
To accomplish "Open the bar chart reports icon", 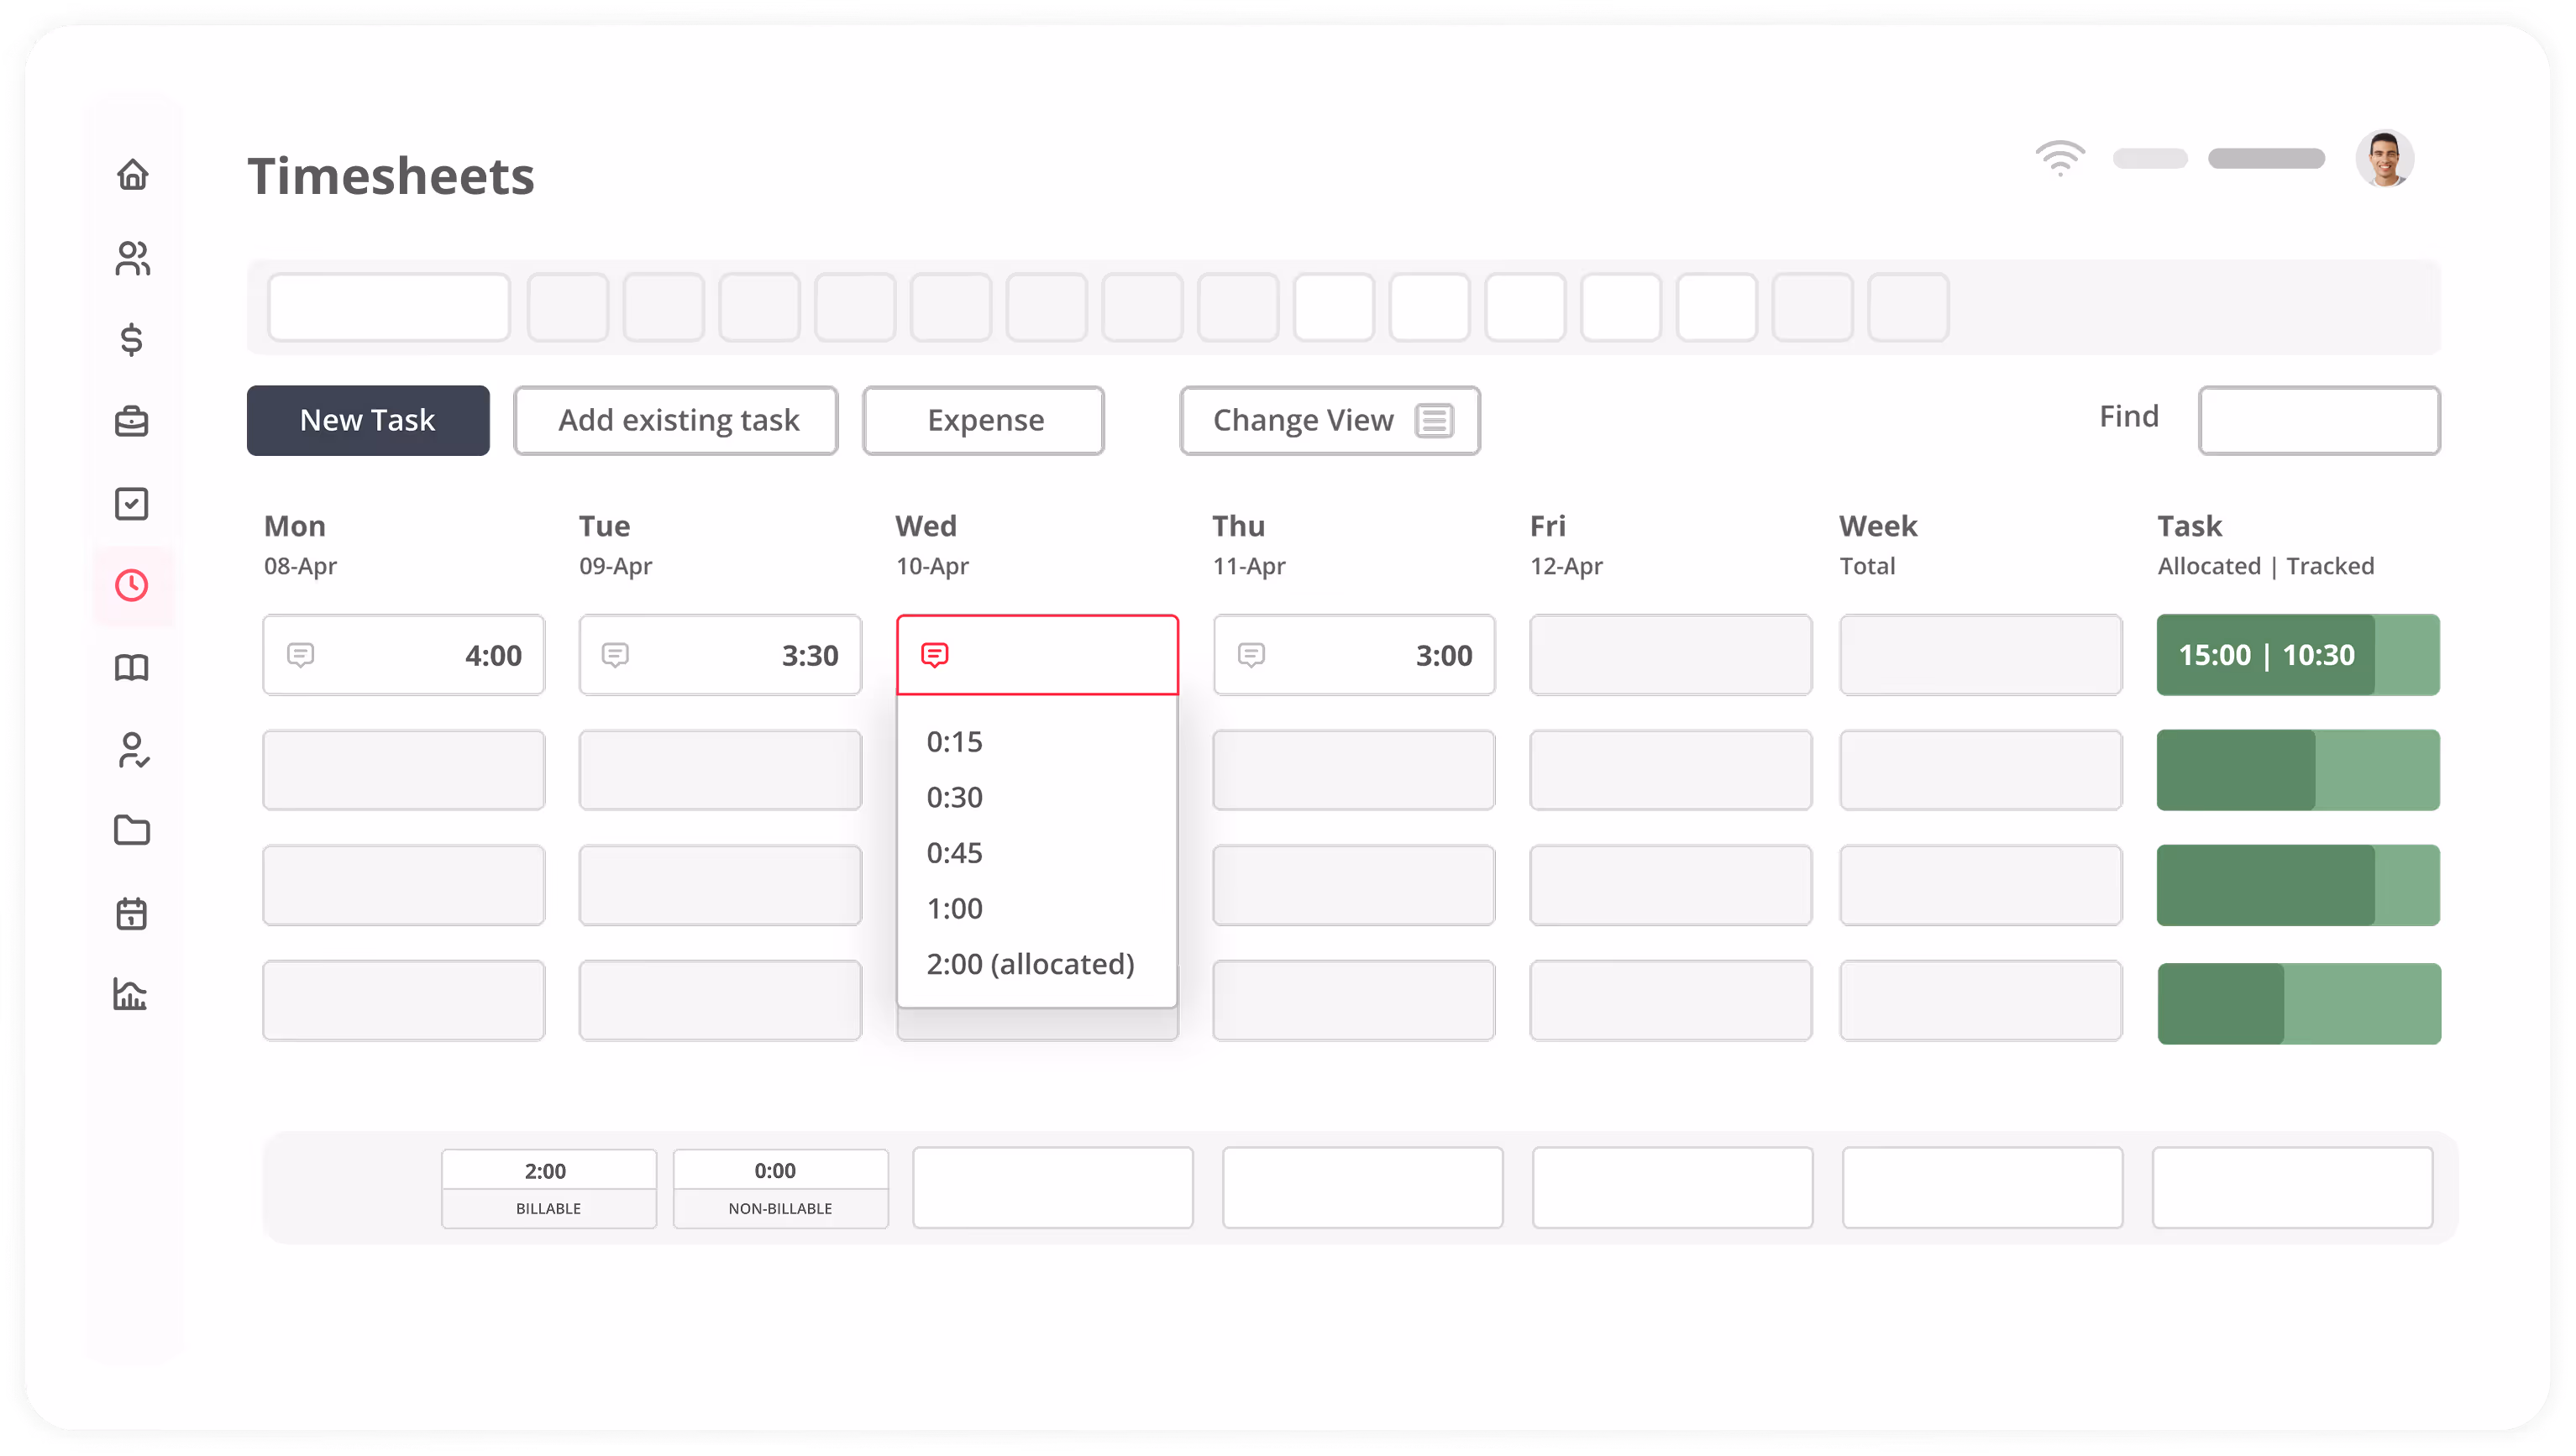I will [132, 994].
